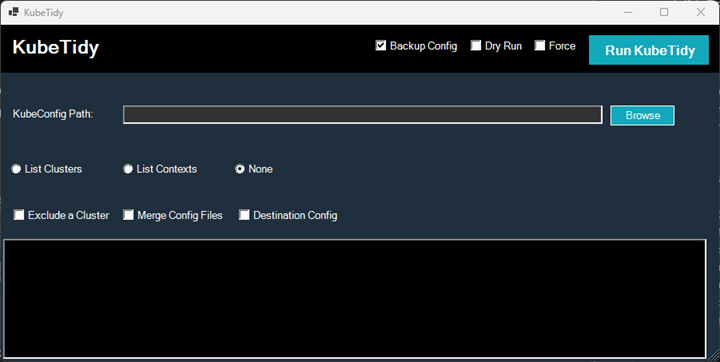Click the KubeConfig Path label
Viewport: 720px width, 362px height.
53,114
